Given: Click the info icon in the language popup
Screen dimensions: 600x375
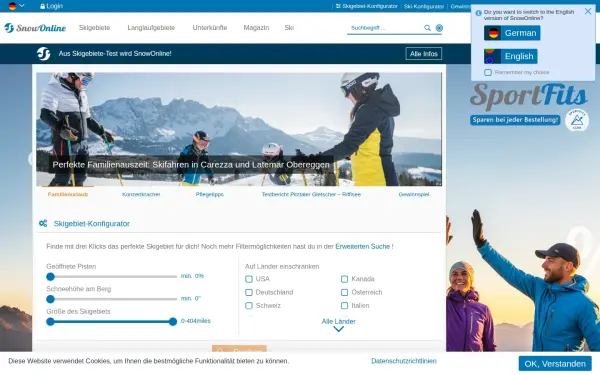Looking at the screenshot, I should tap(478, 13).
